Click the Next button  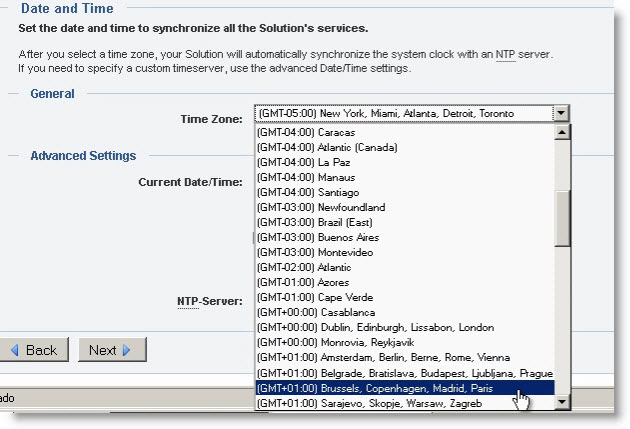coord(110,350)
